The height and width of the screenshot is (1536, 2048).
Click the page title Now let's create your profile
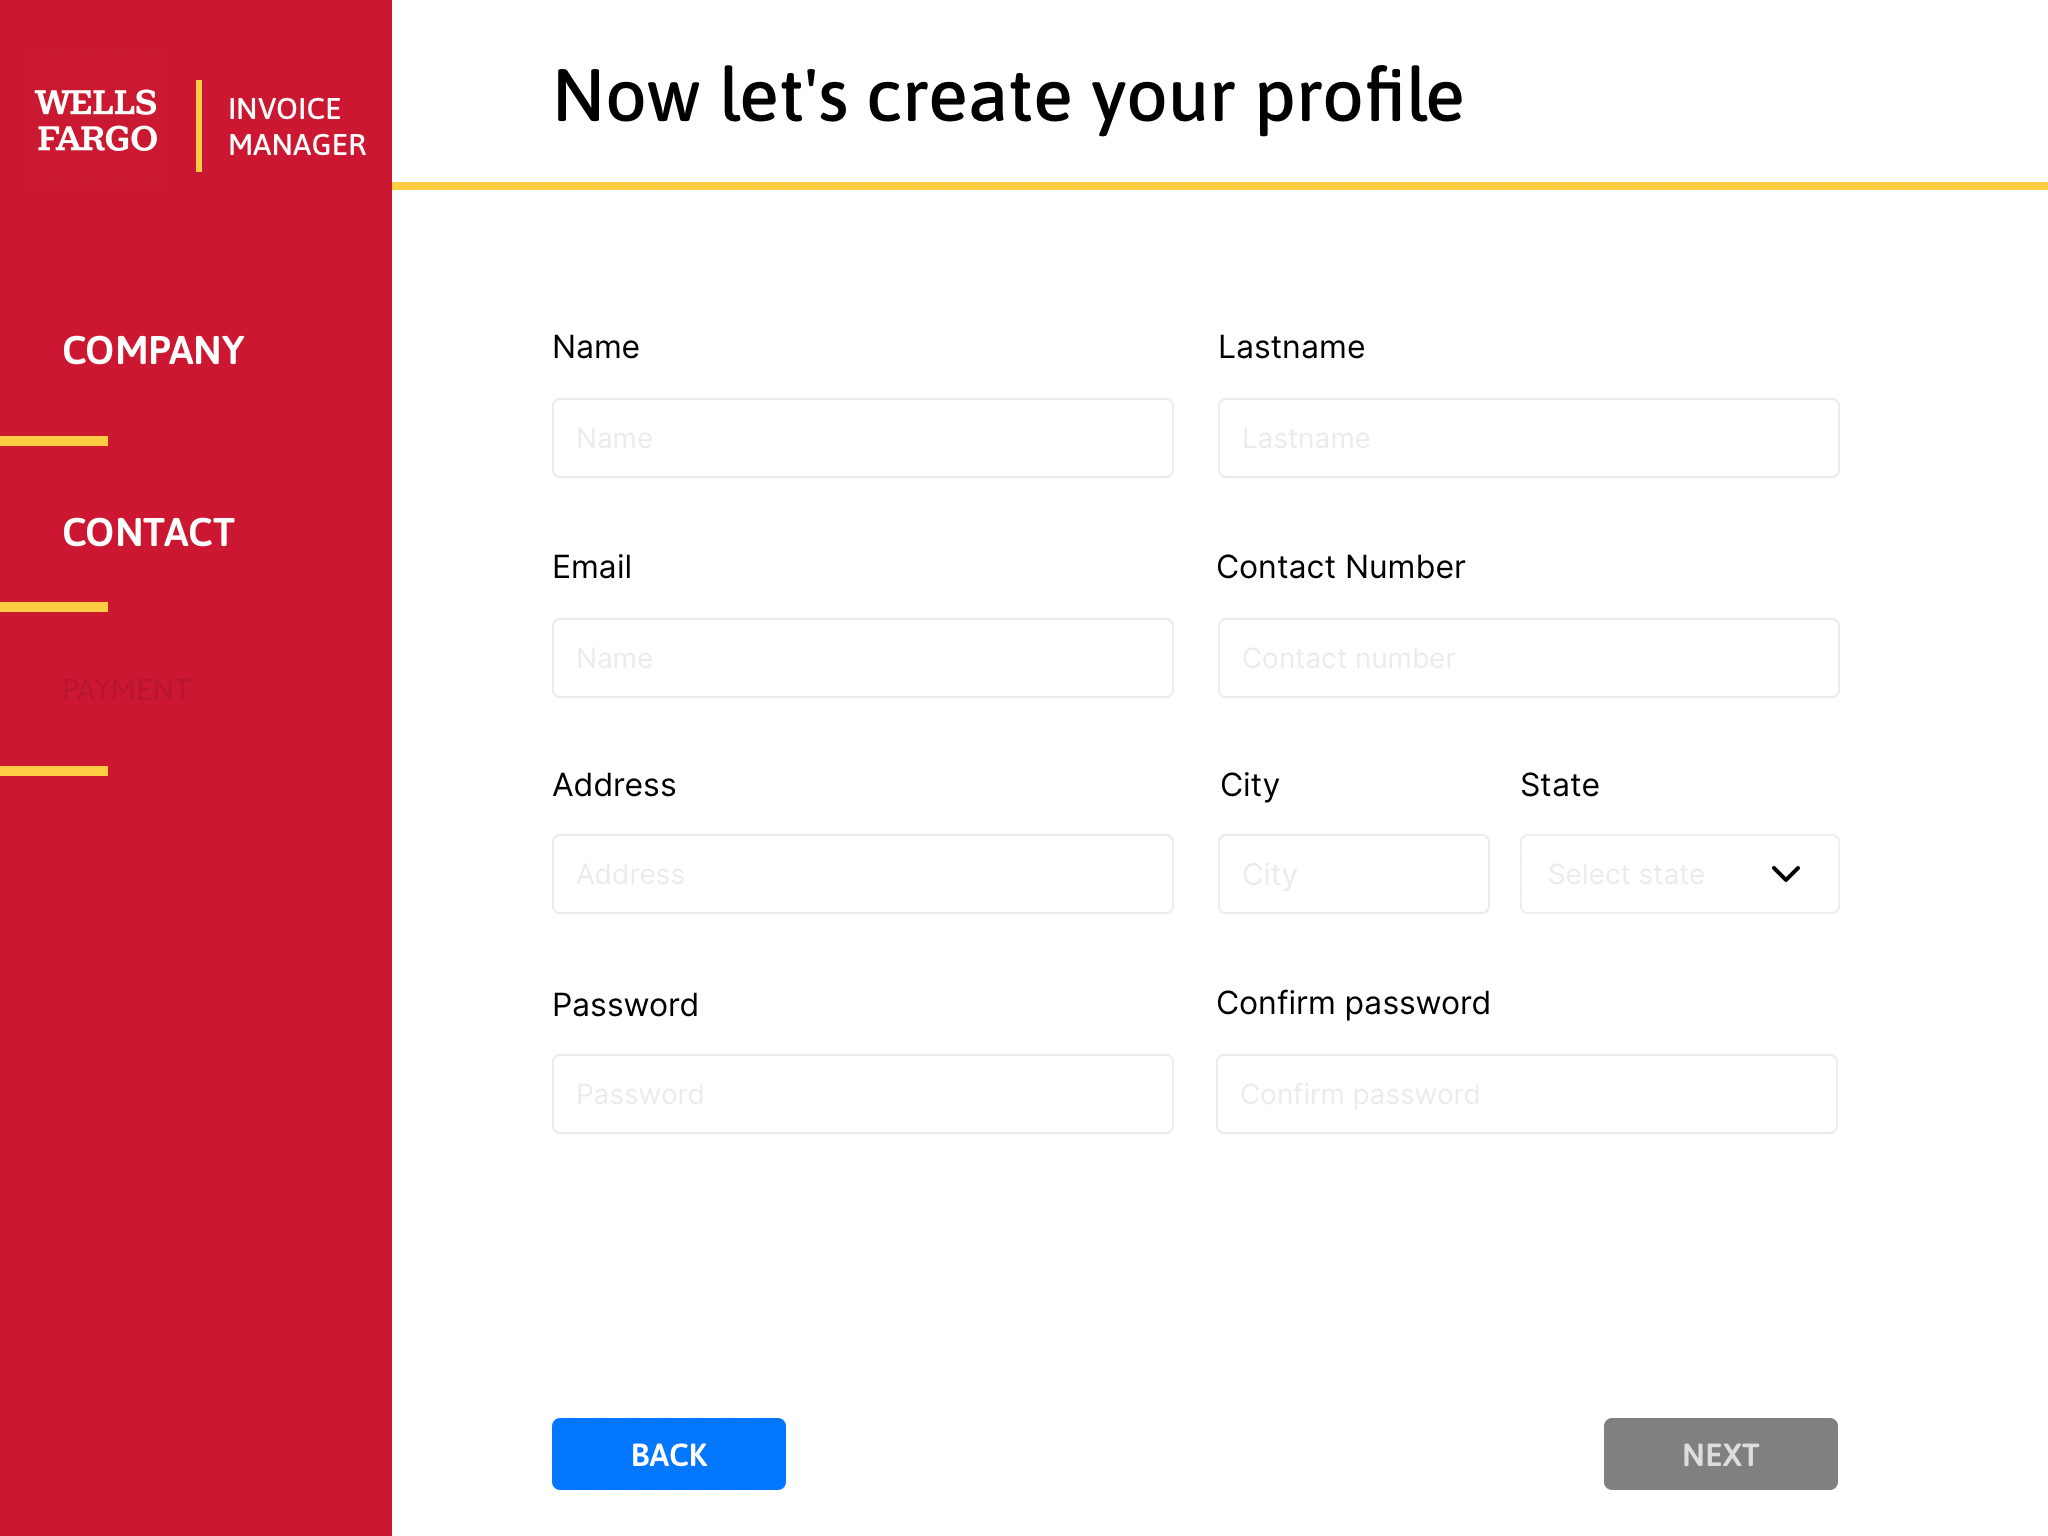[1008, 96]
